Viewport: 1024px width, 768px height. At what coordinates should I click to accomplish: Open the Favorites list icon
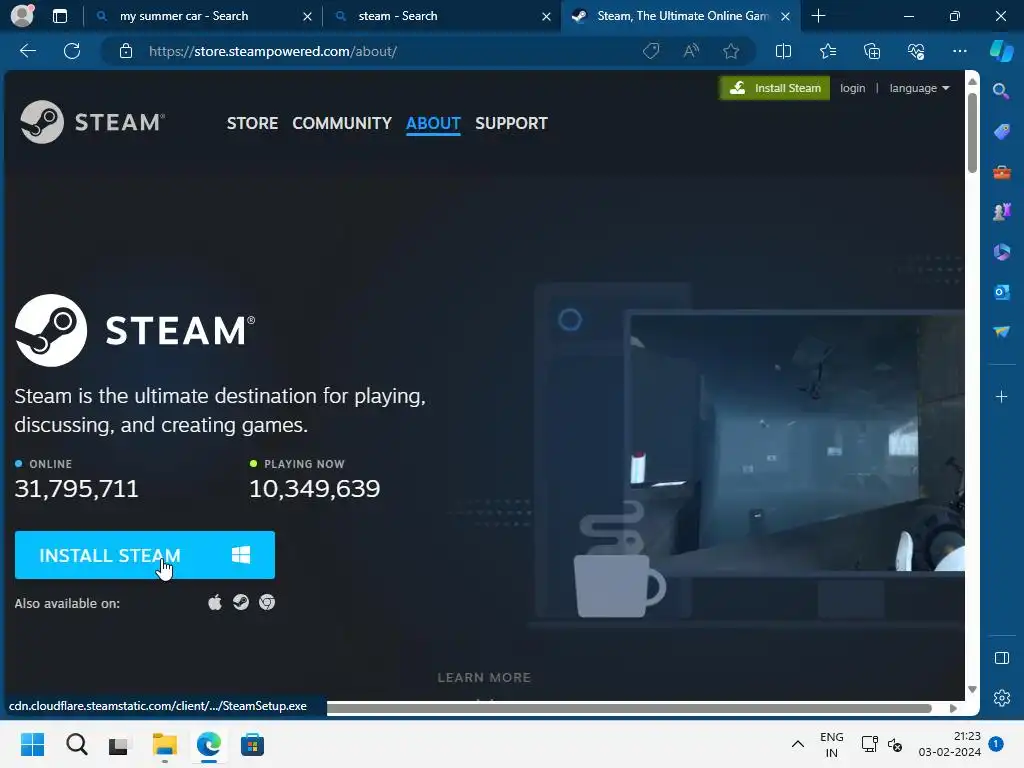point(827,51)
